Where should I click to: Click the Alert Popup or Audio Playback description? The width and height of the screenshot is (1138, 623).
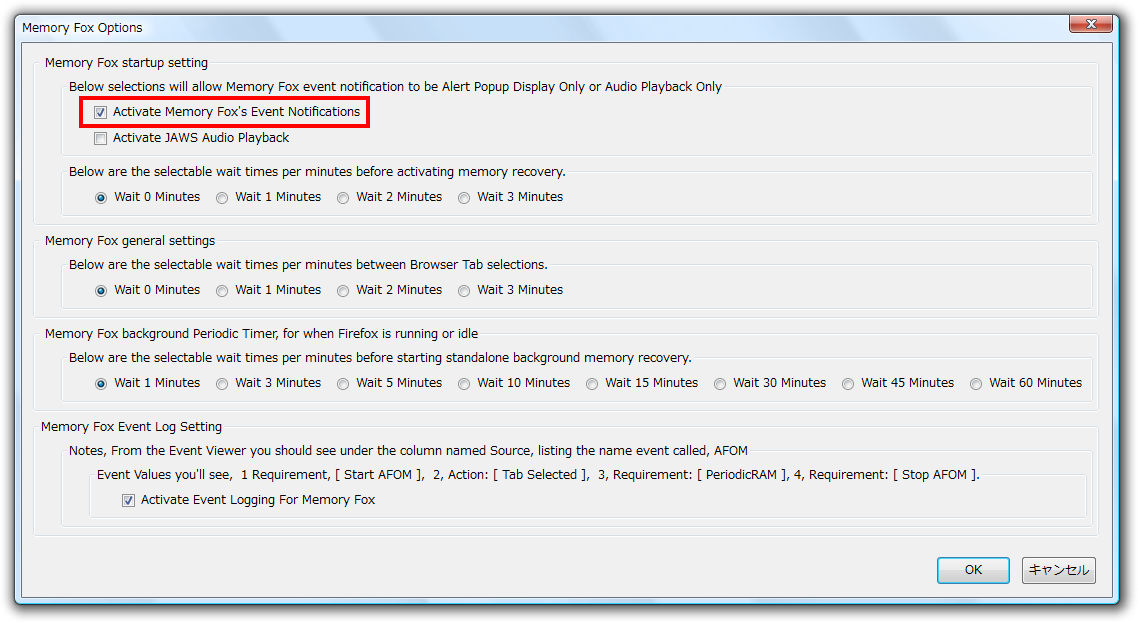396,86
